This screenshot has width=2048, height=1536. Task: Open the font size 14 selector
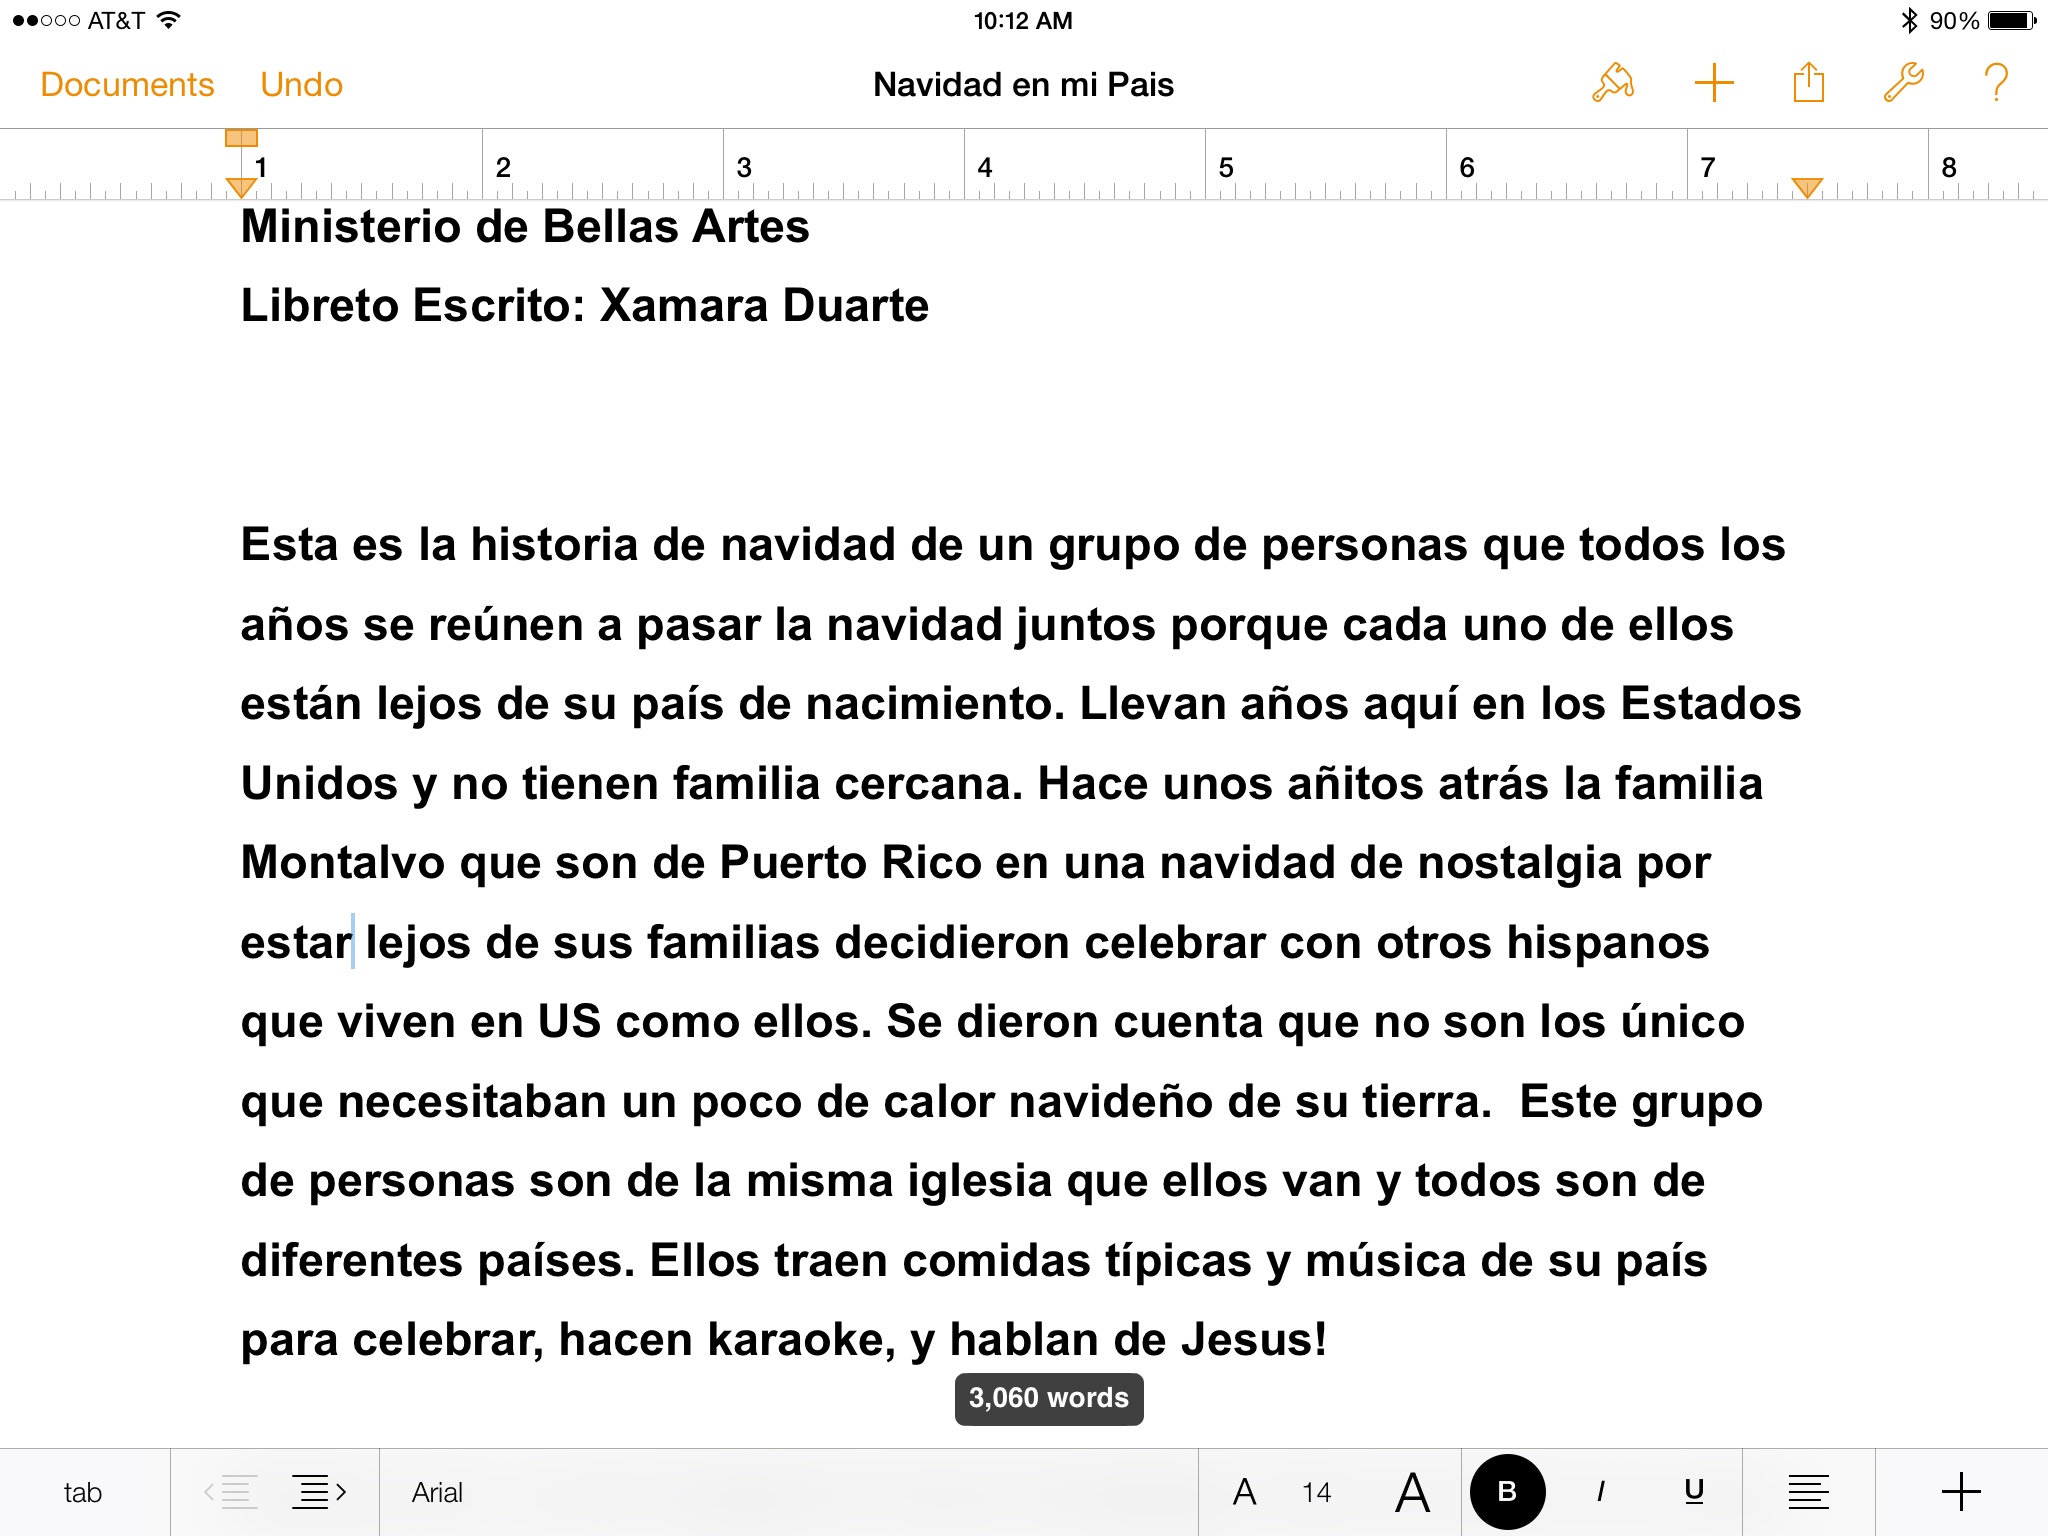1316,1492
